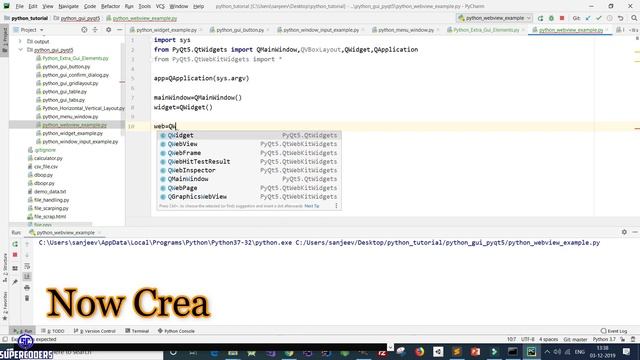Click Git commit checkmark icon

tap(599, 18)
